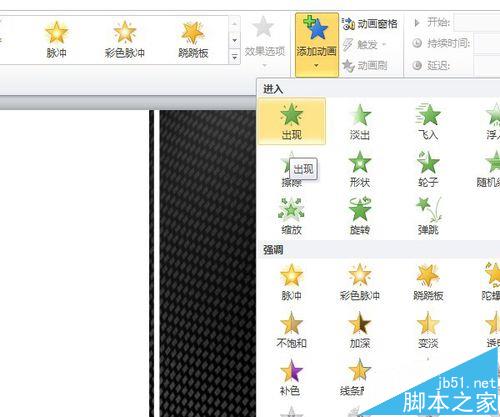Screen dimensions: 500x417
Task: Choose the 弹跳 entrance animation
Action: pos(428,216)
